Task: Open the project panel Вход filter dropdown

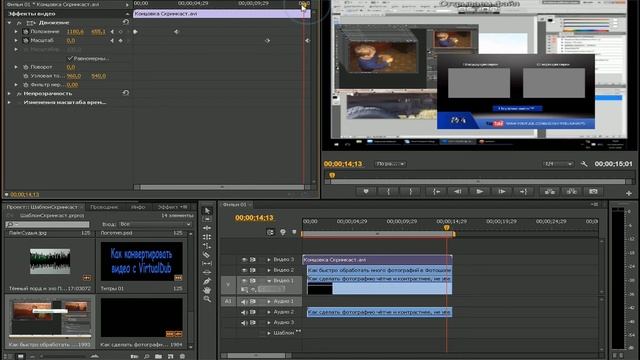Action: coord(155,224)
